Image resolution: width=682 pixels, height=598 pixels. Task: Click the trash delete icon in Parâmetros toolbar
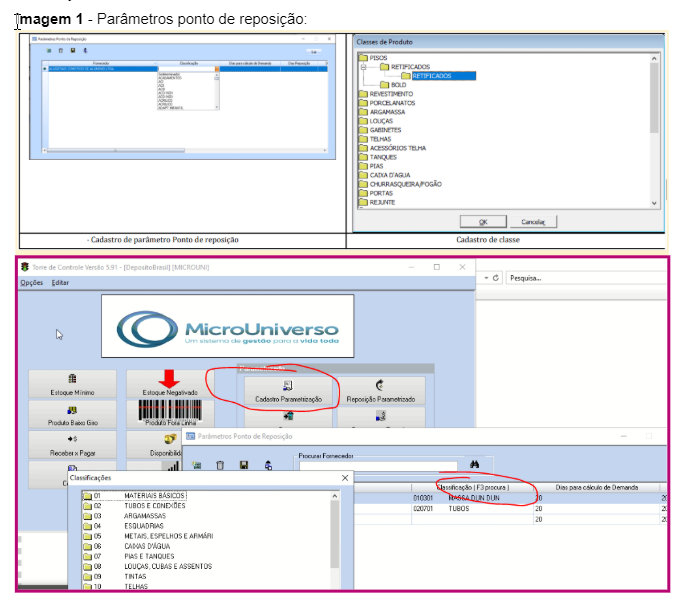coord(220,465)
